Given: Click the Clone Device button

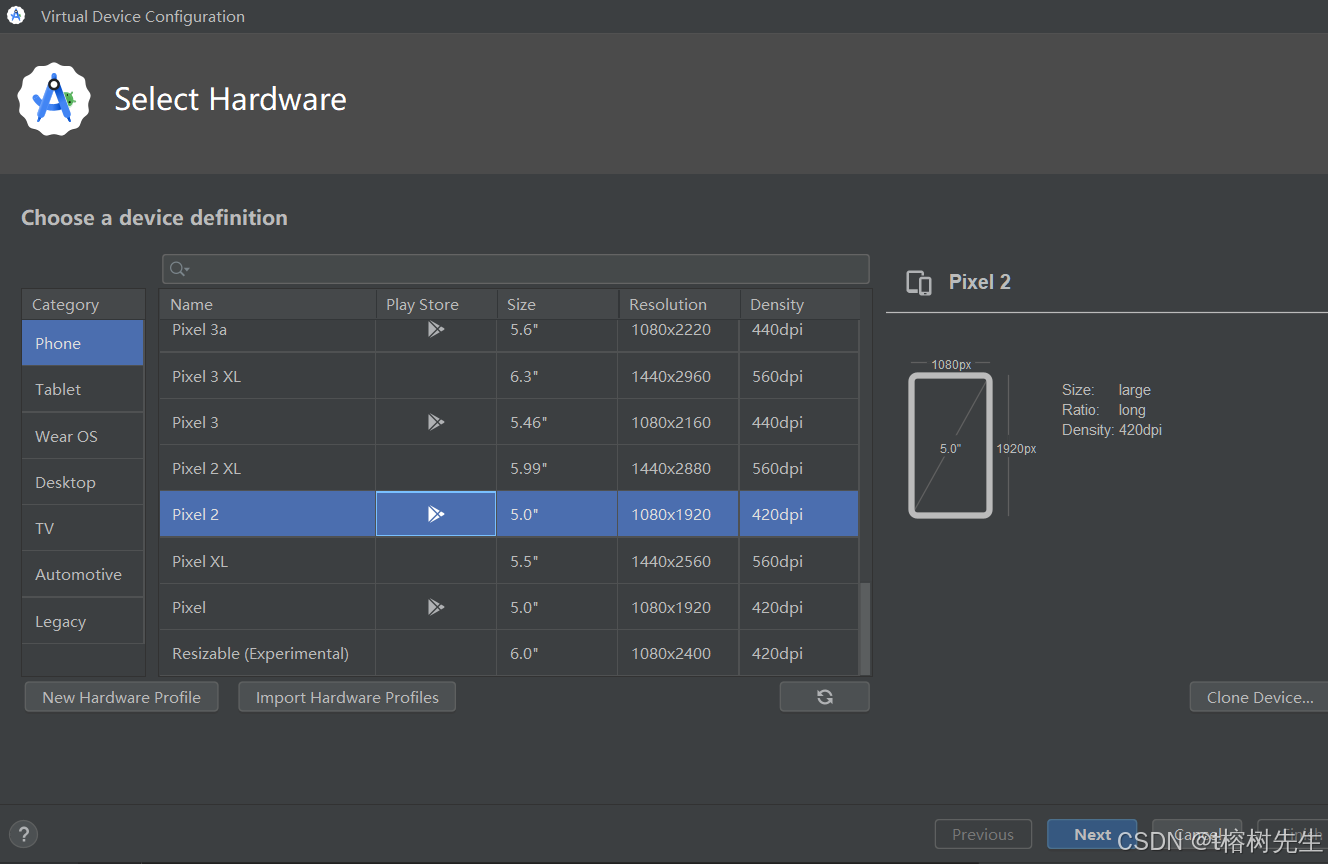Looking at the screenshot, I should pos(1259,697).
